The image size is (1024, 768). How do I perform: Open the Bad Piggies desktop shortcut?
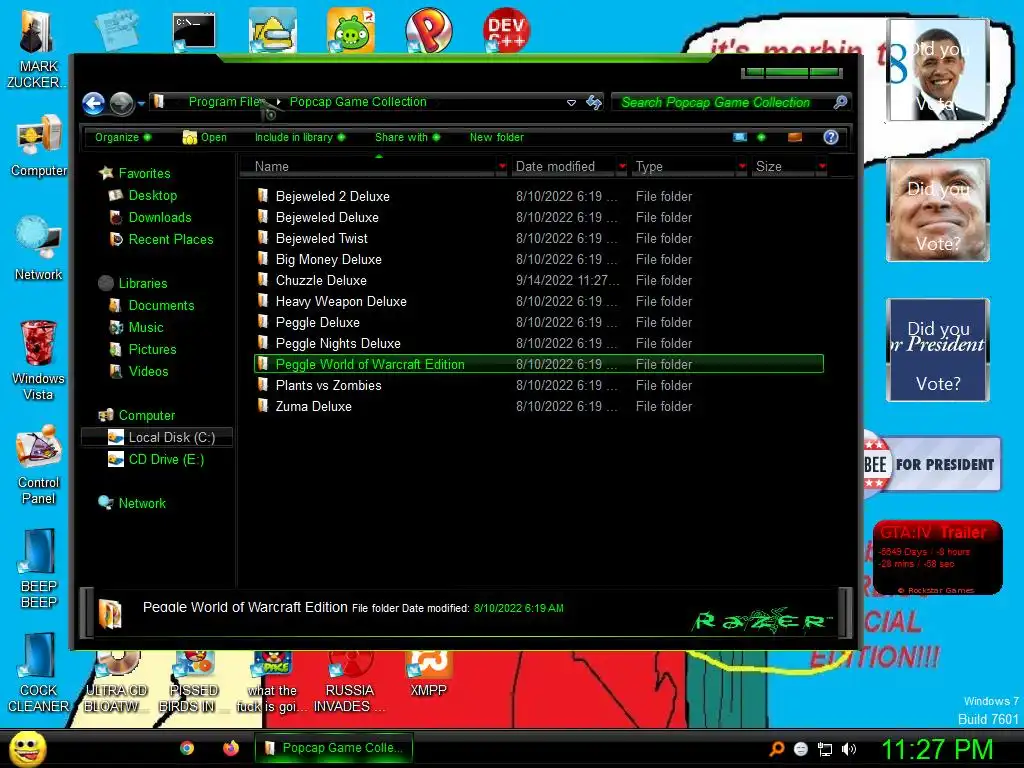pos(351,29)
